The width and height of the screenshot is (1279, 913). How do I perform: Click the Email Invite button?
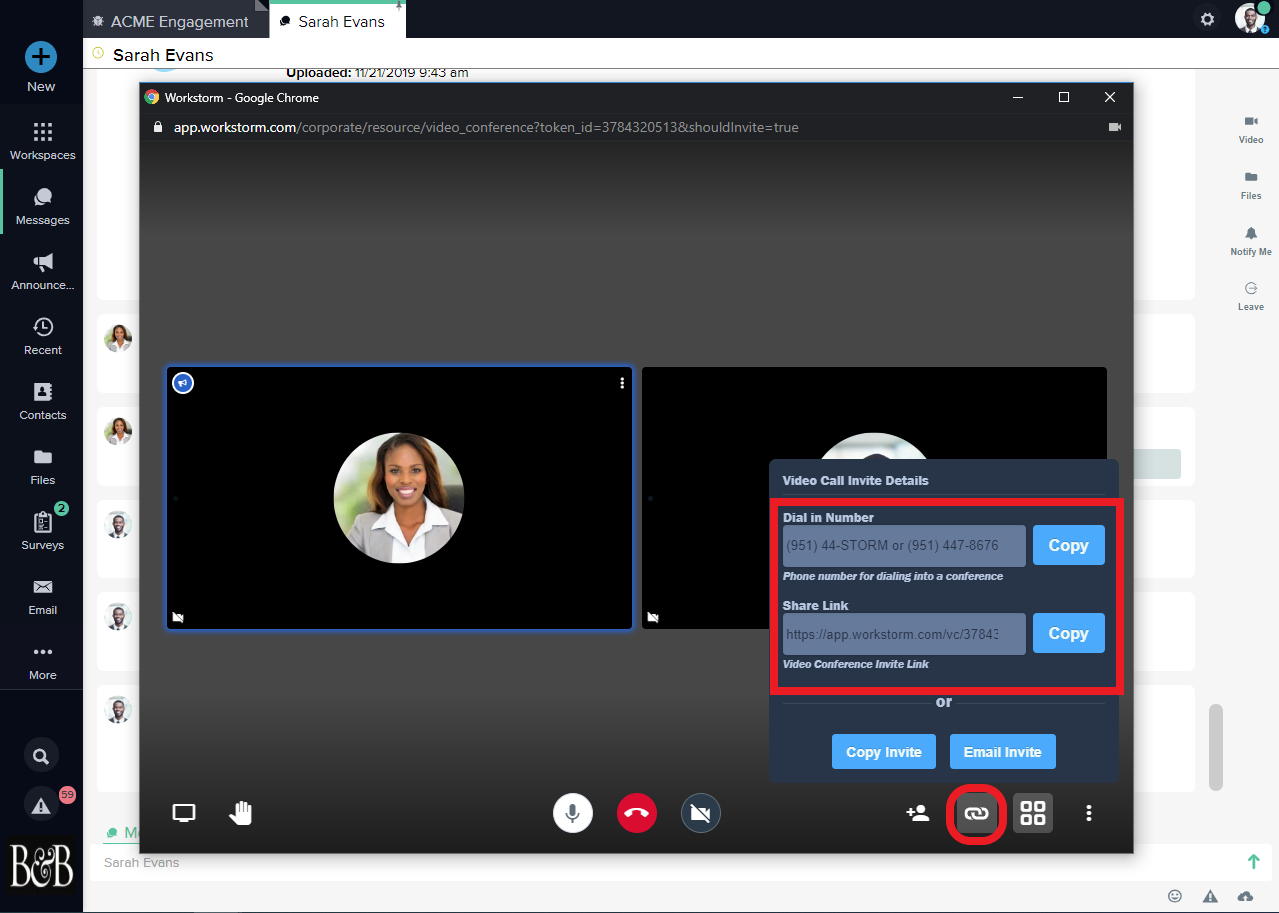click(1002, 752)
